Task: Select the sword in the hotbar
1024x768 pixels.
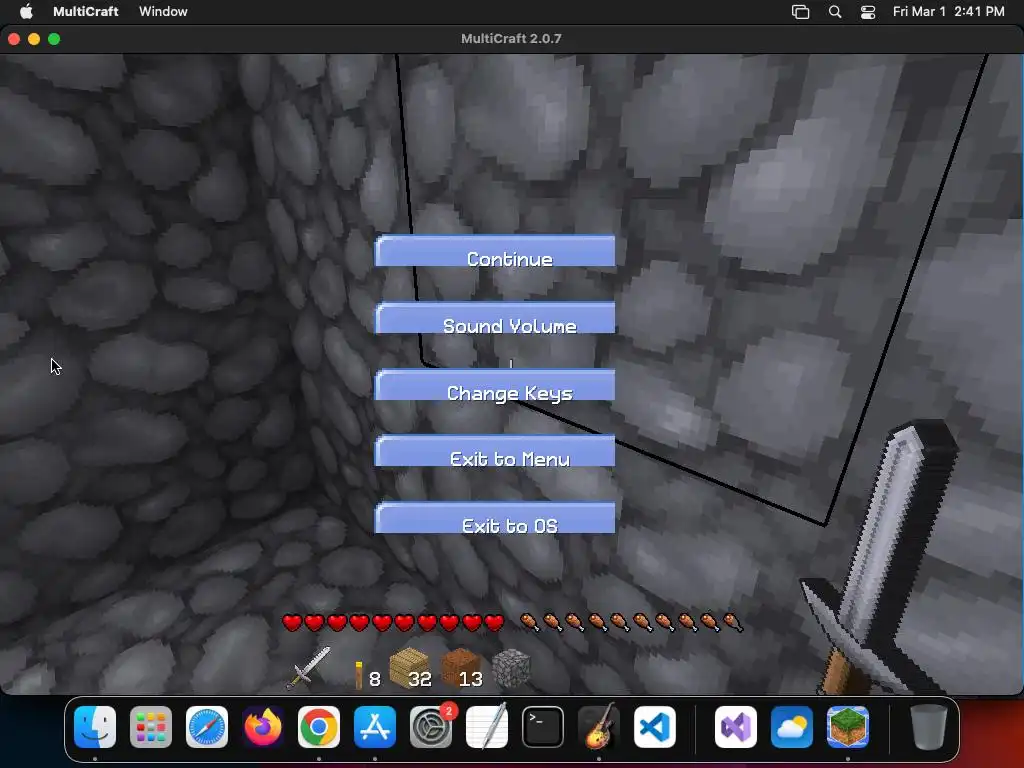Action: (x=308, y=668)
